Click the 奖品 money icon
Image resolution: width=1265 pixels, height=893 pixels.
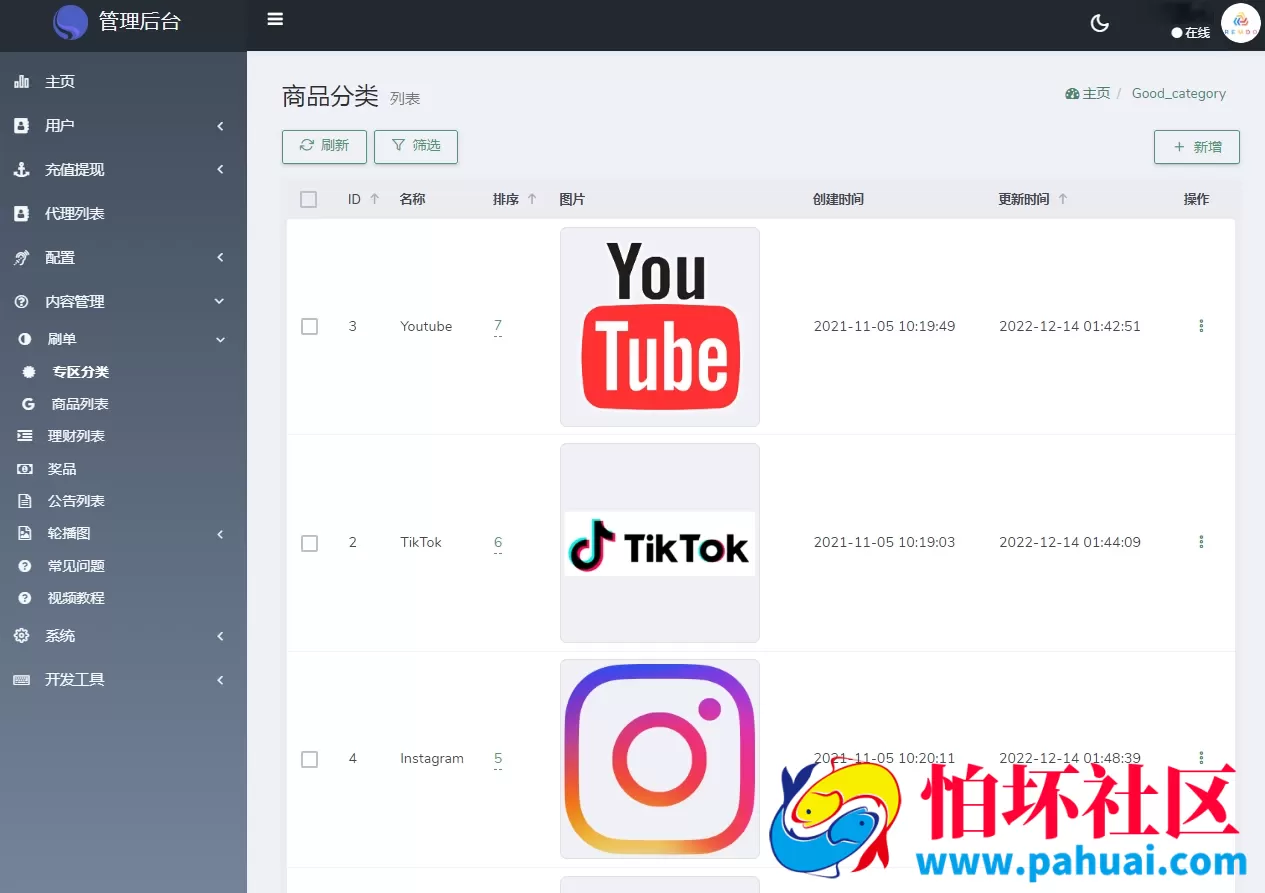(x=25, y=469)
